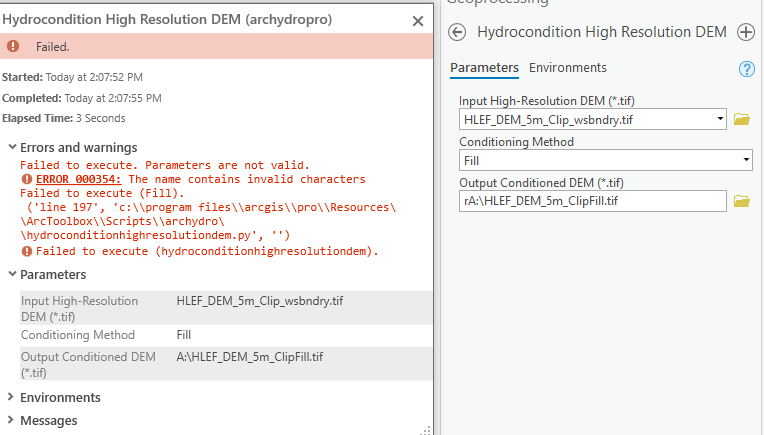Collapse the Errors and warnings section
The image size is (764, 435).
point(10,147)
